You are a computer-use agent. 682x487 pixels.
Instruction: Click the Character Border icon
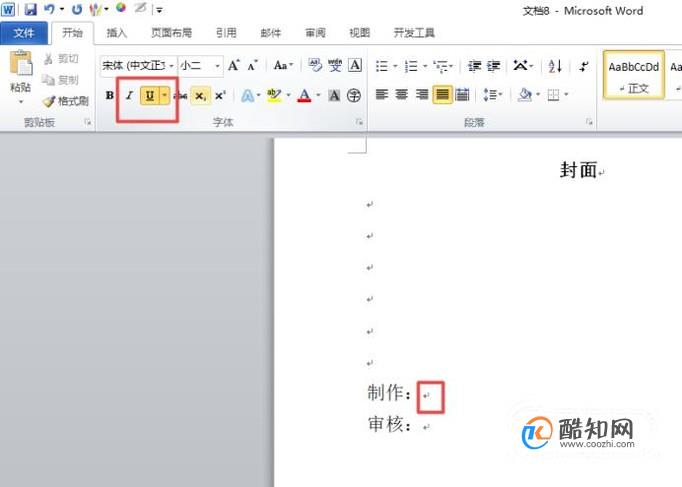point(355,65)
